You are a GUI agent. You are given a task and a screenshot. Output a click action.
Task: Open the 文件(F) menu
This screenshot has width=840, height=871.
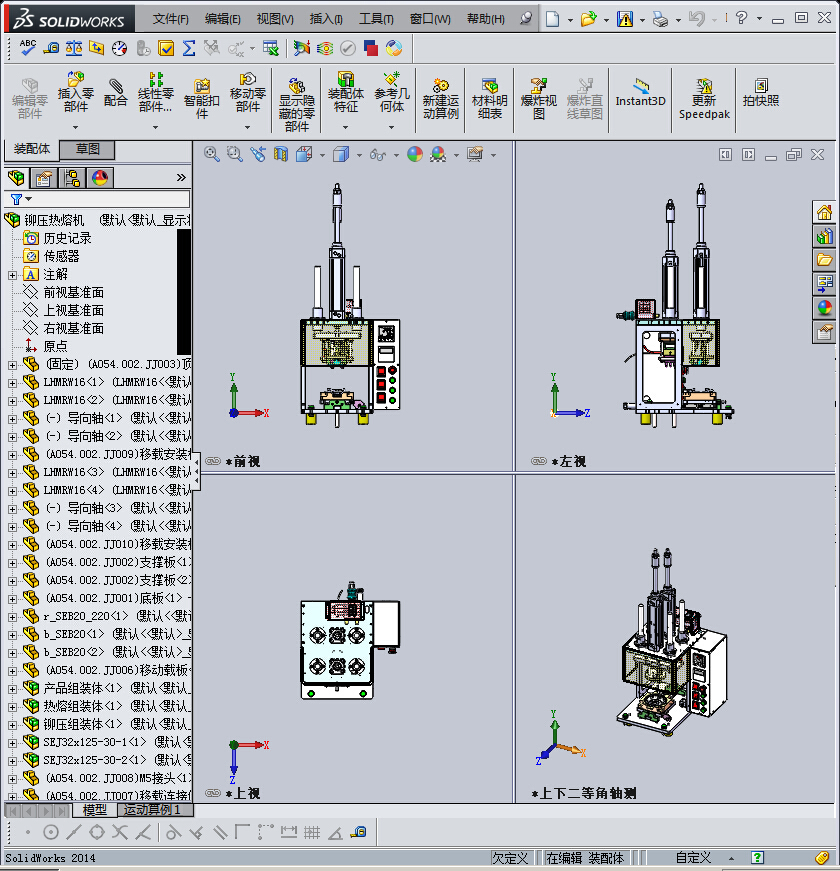coord(171,19)
